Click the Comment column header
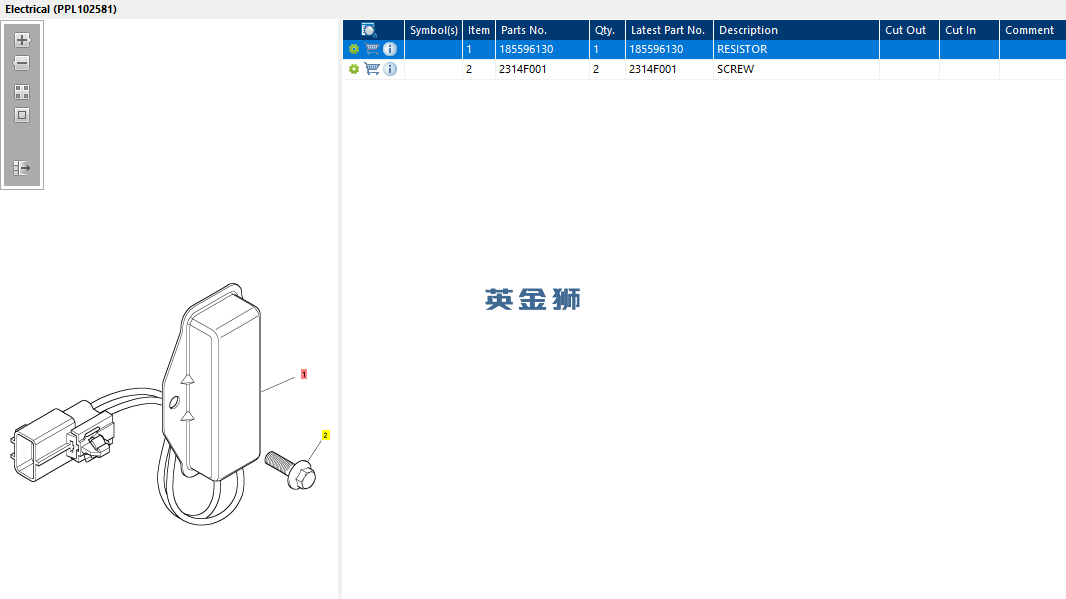 pos(1033,30)
